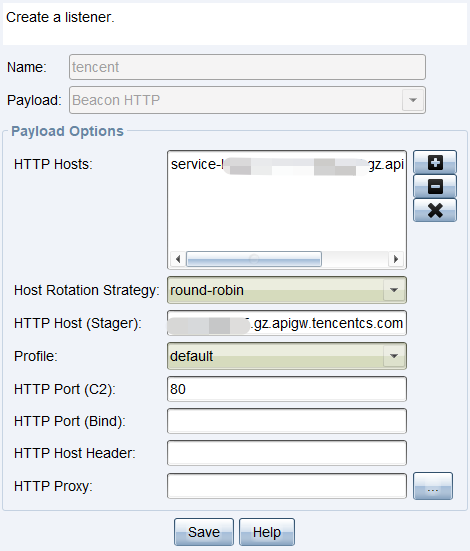Focus the HTTP Host Header field
This screenshot has height=551, width=470.
click(x=287, y=453)
